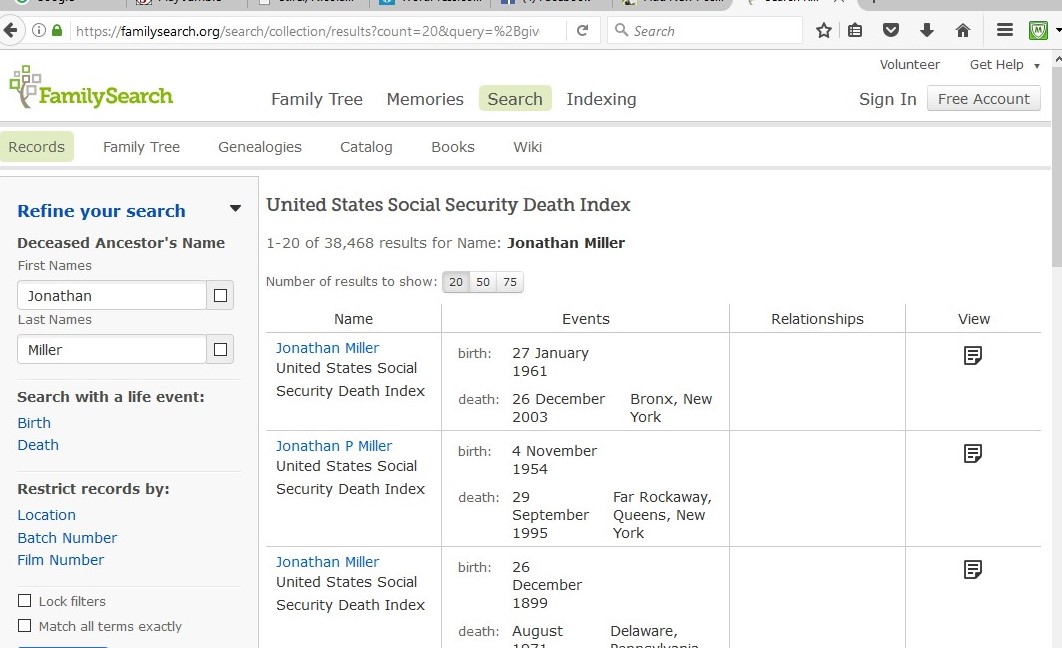1062x648 pixels.
Task: Show 75 results per page
Action: pos(510,282)
